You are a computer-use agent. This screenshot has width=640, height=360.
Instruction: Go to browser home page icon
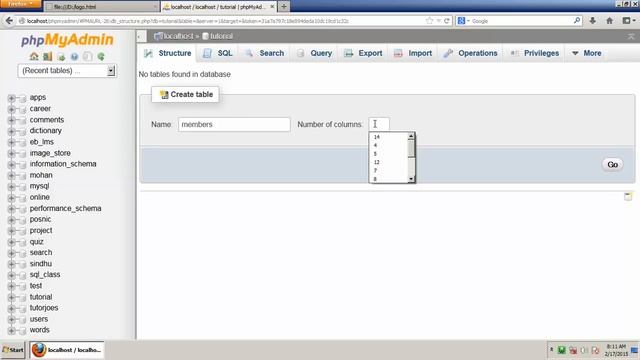[609, 20]
